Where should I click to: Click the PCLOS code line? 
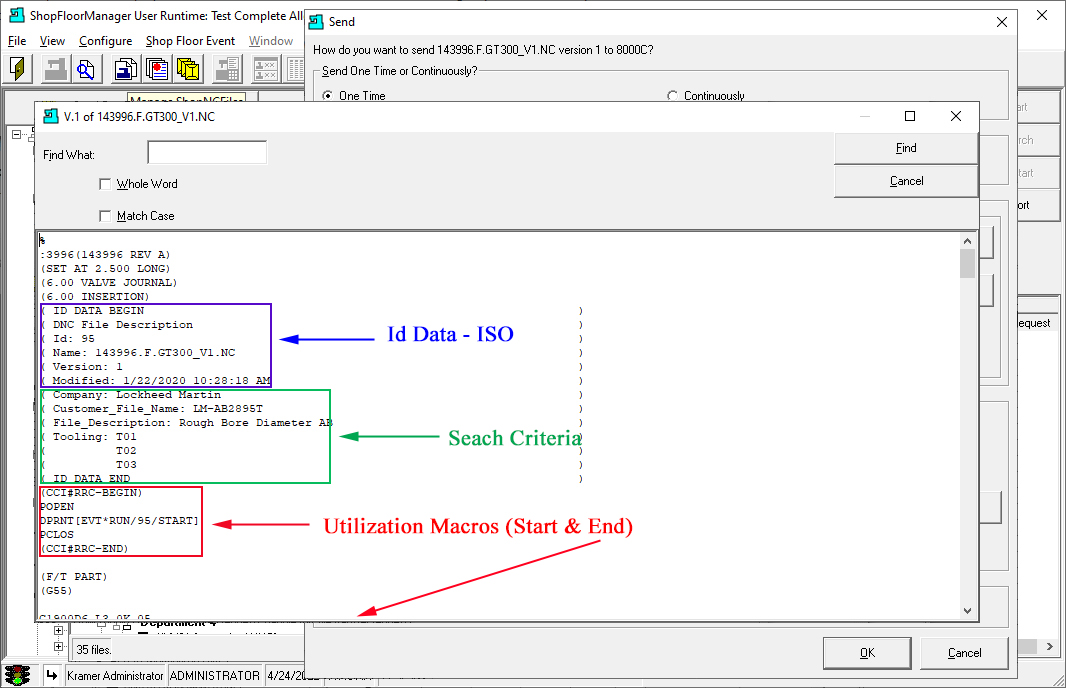(57, 534)
